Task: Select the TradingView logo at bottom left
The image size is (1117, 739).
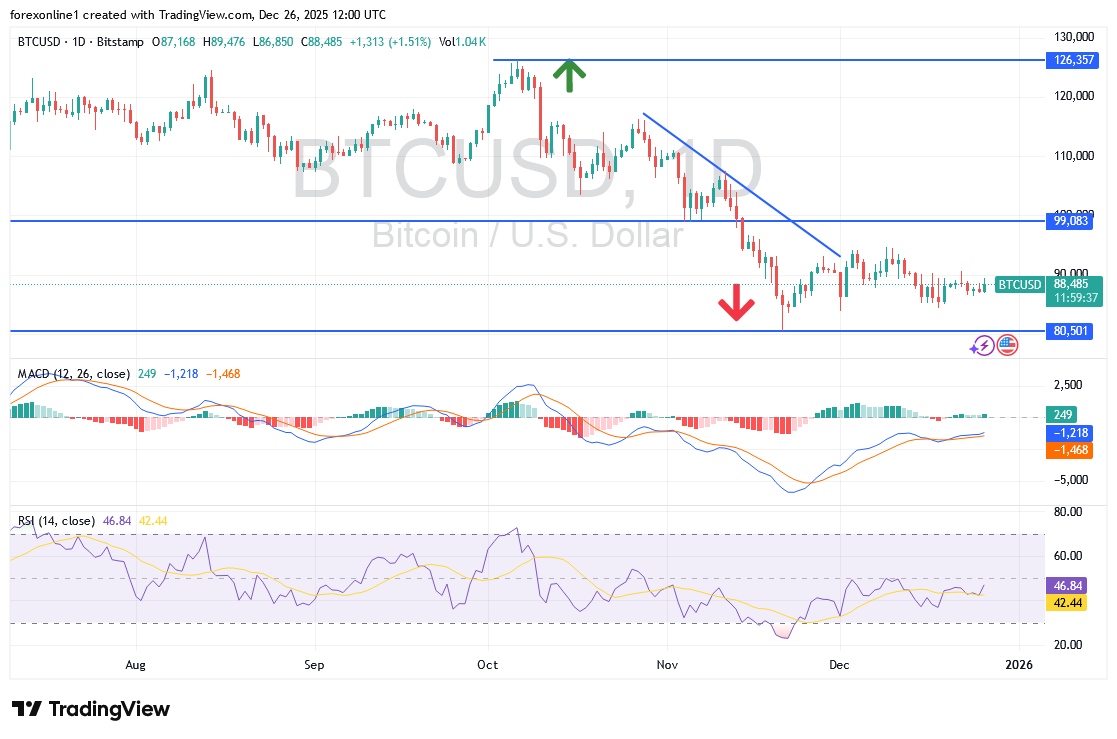Action: coord(90,709)
